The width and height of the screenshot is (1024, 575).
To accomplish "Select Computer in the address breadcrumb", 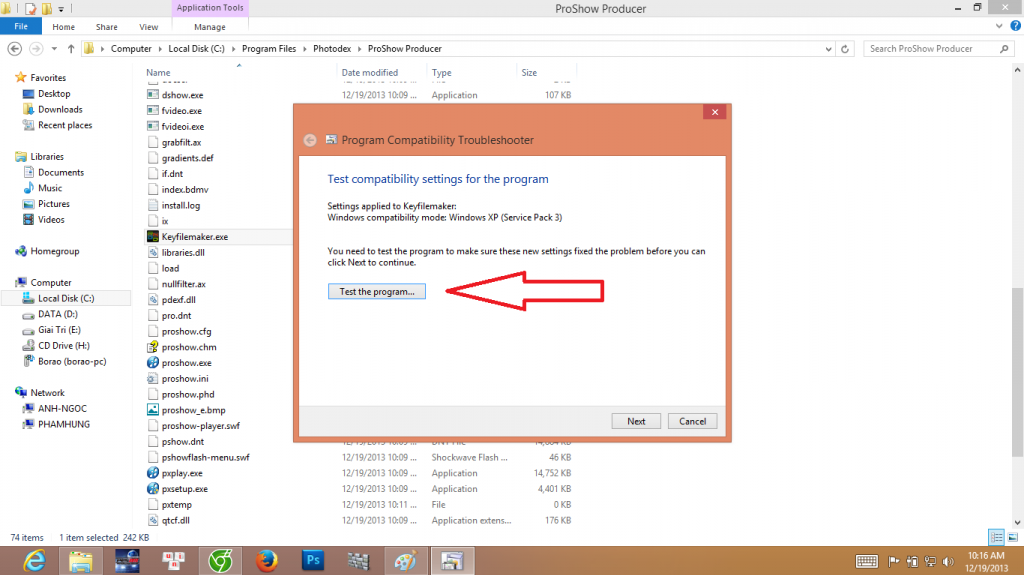I will coord(131,49).
